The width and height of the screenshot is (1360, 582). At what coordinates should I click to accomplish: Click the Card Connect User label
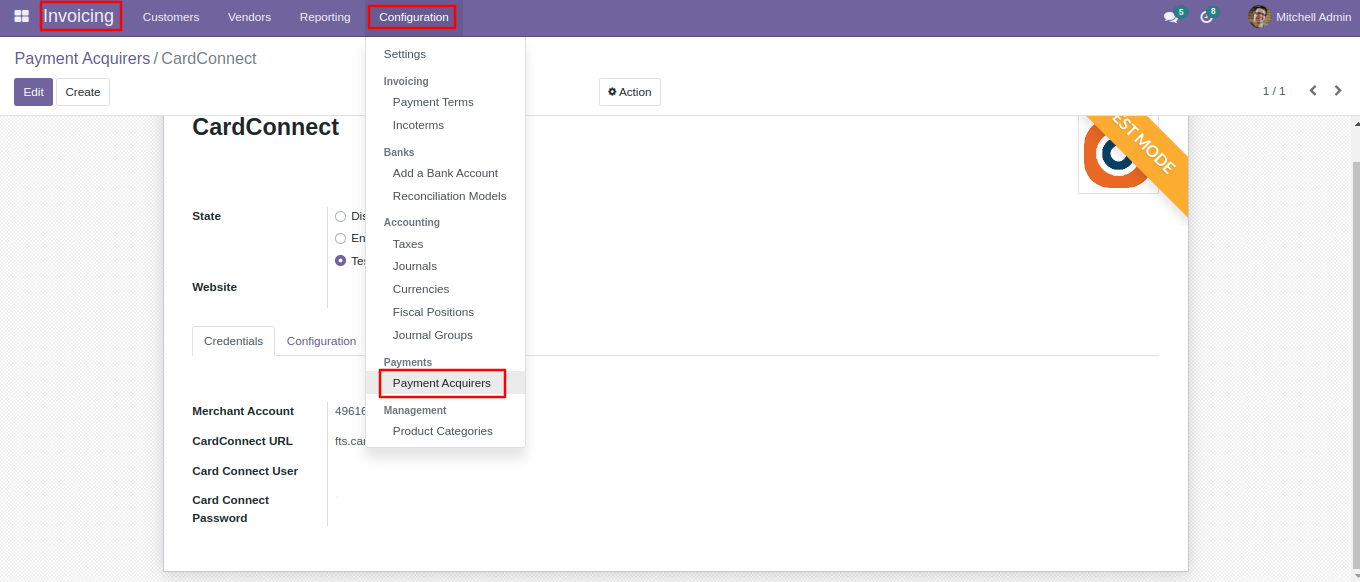click(245, 471)
